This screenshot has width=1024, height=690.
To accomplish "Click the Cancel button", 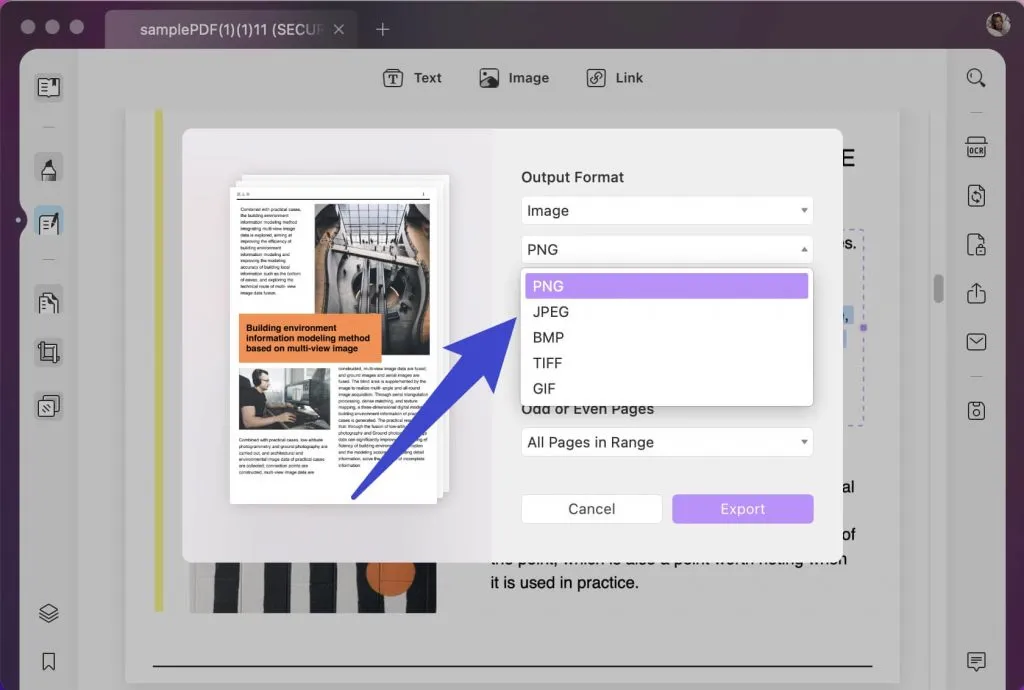I will coord(592,509).
